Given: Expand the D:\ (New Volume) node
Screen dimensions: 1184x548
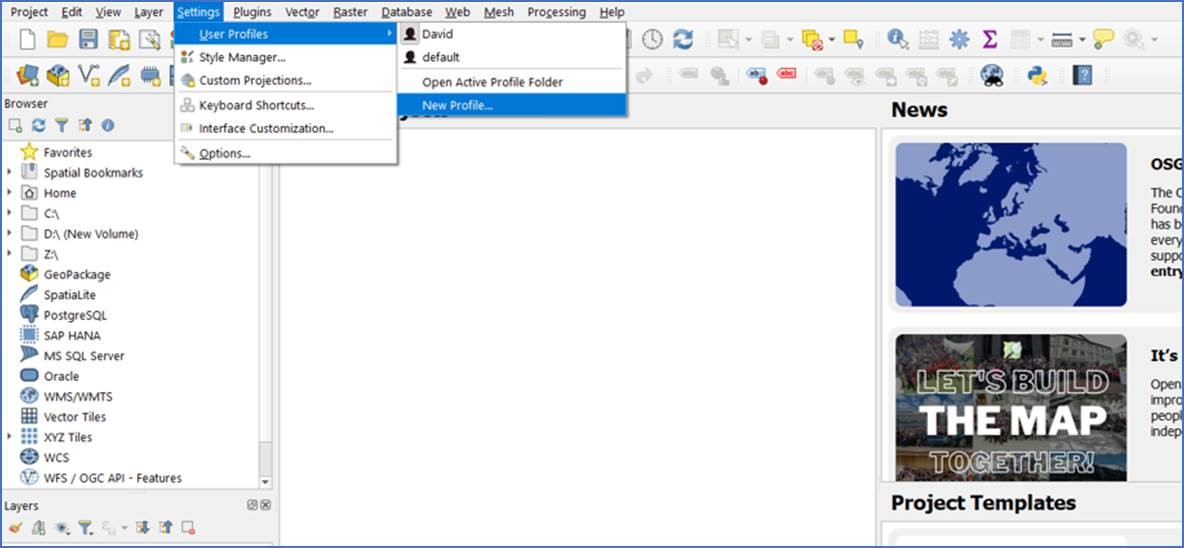Looking at the screenshot, I should pyautogui.click(x=9, y=233).
